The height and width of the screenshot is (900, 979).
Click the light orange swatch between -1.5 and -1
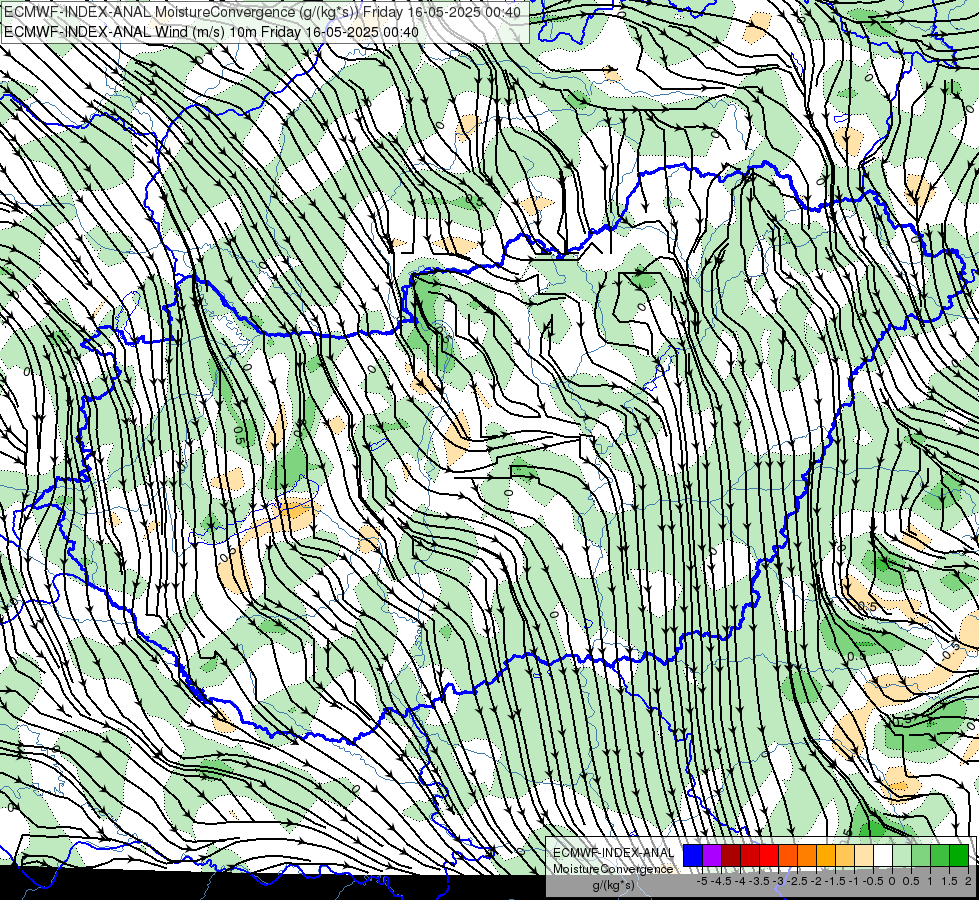coord(845,855)
